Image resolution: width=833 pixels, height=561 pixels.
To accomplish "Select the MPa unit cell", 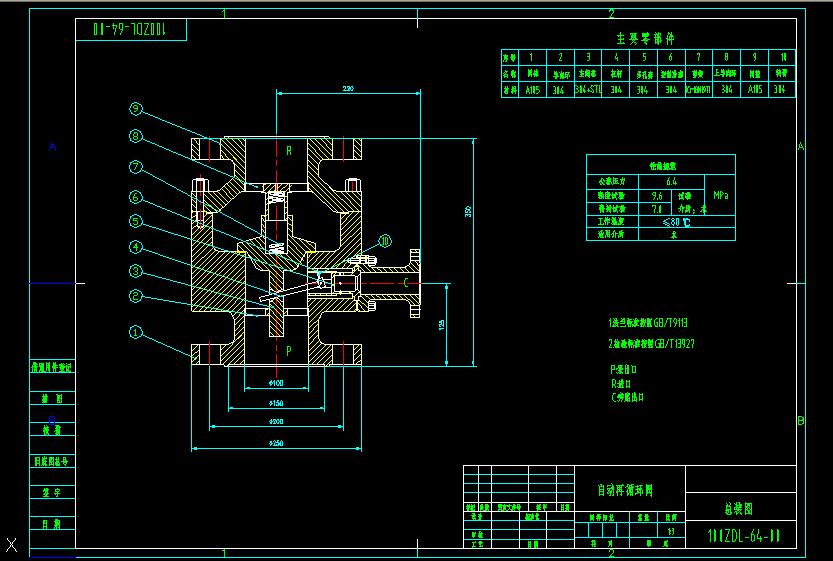I will tap(720, 196).
